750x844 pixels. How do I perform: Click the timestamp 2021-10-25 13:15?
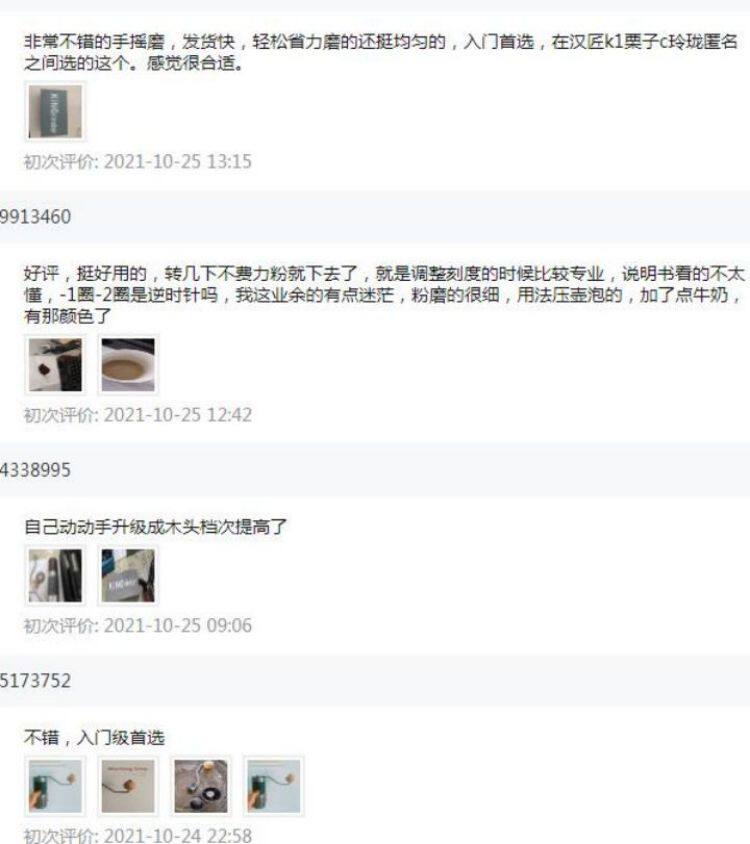point(178,161)
